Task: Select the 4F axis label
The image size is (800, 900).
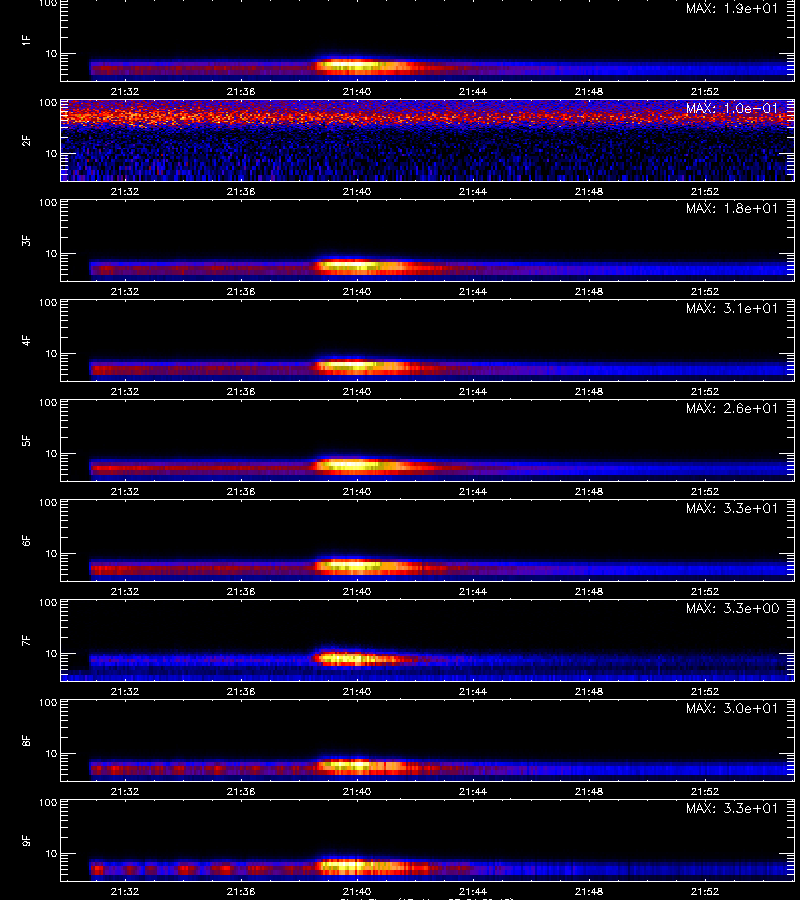Action: point(26,340)
